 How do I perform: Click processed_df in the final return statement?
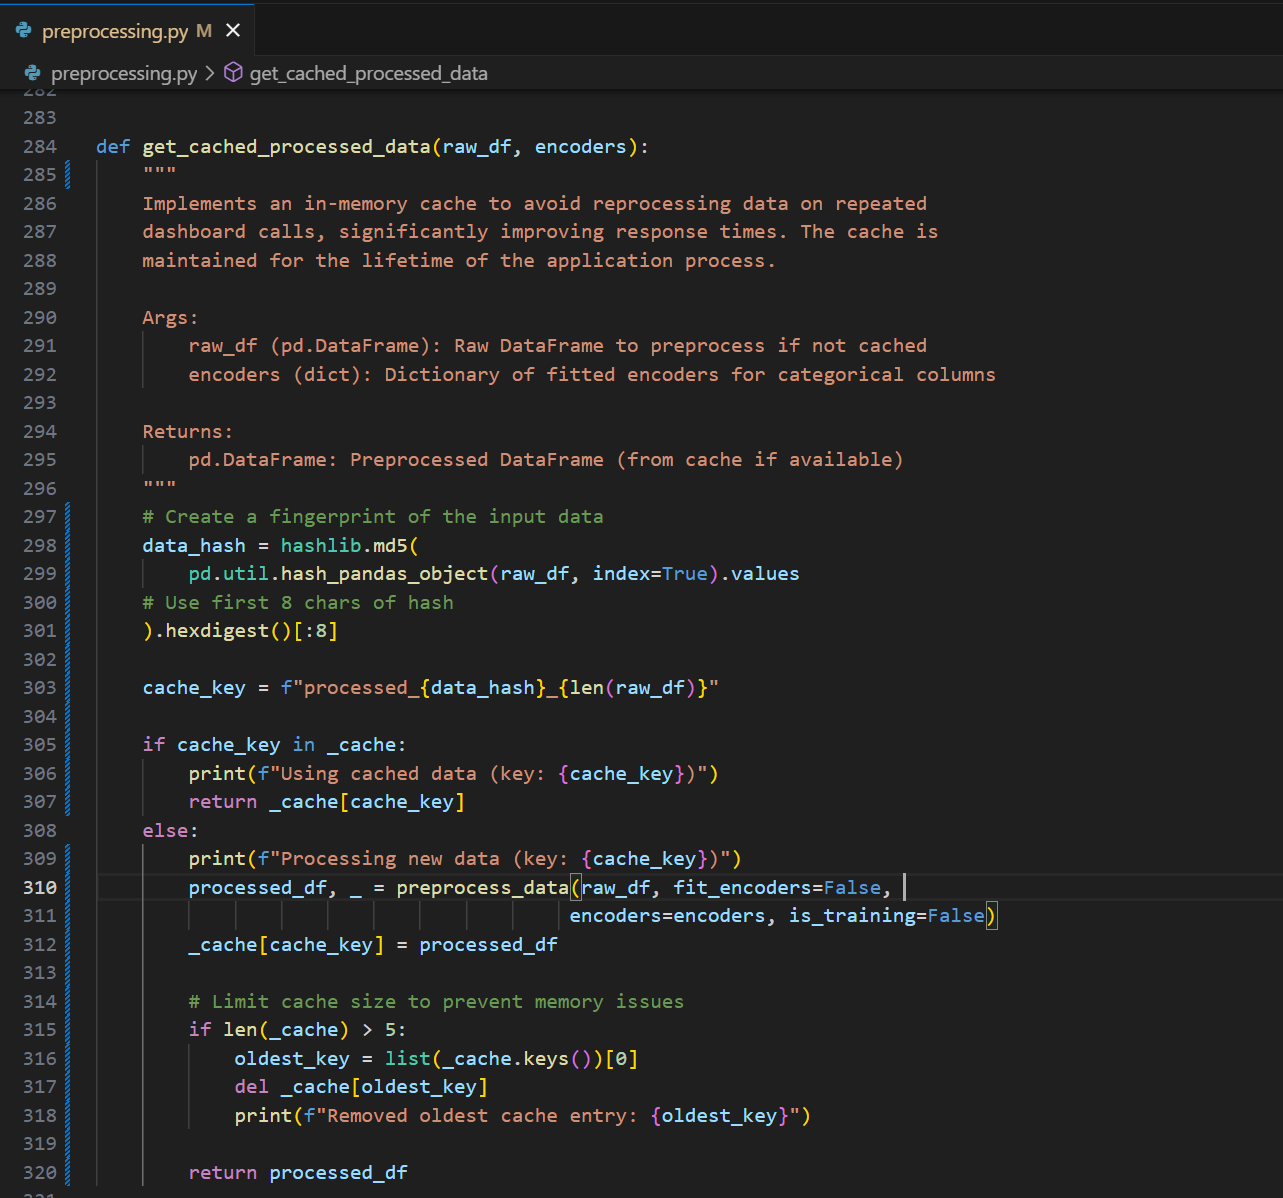click(338, 1173)
